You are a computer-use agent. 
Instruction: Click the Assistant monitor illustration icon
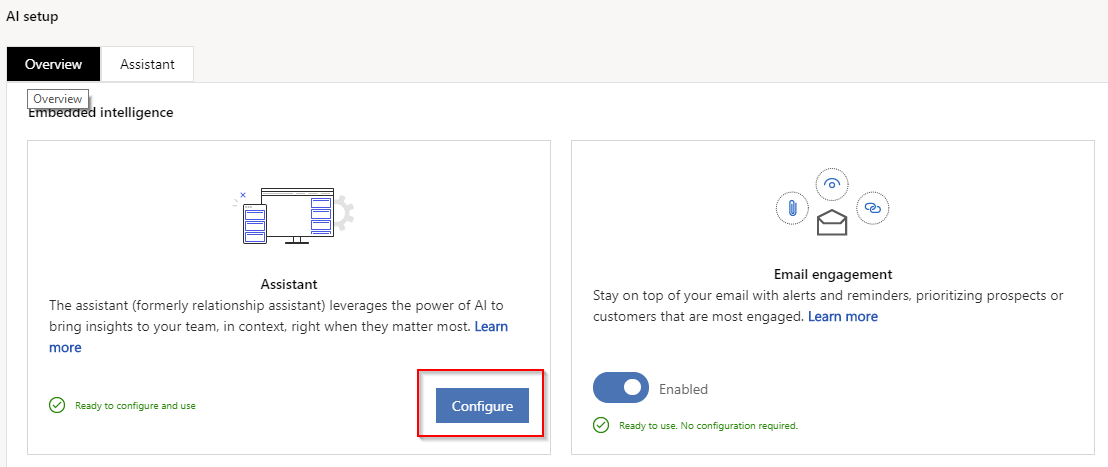click(x=288, y=215)
